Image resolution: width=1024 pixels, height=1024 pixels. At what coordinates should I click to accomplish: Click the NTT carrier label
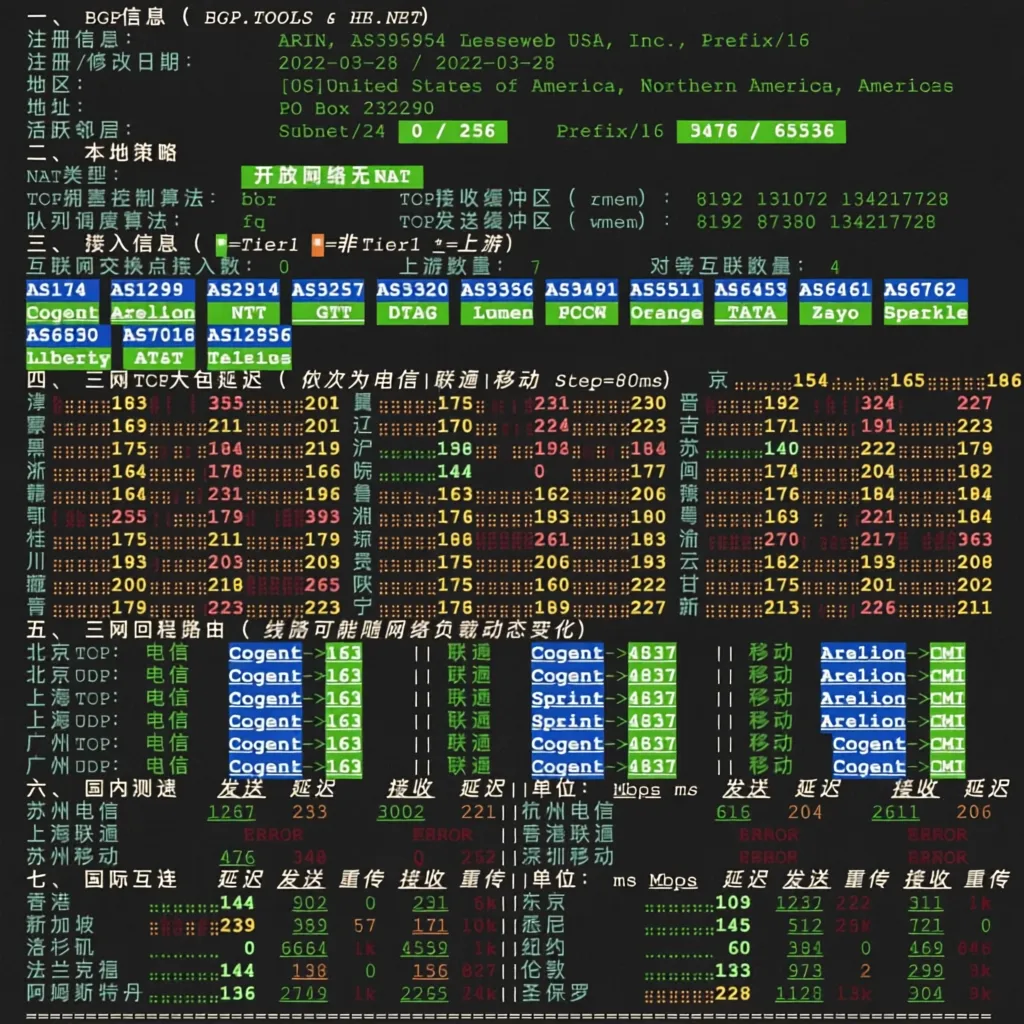tap(243, 313)
